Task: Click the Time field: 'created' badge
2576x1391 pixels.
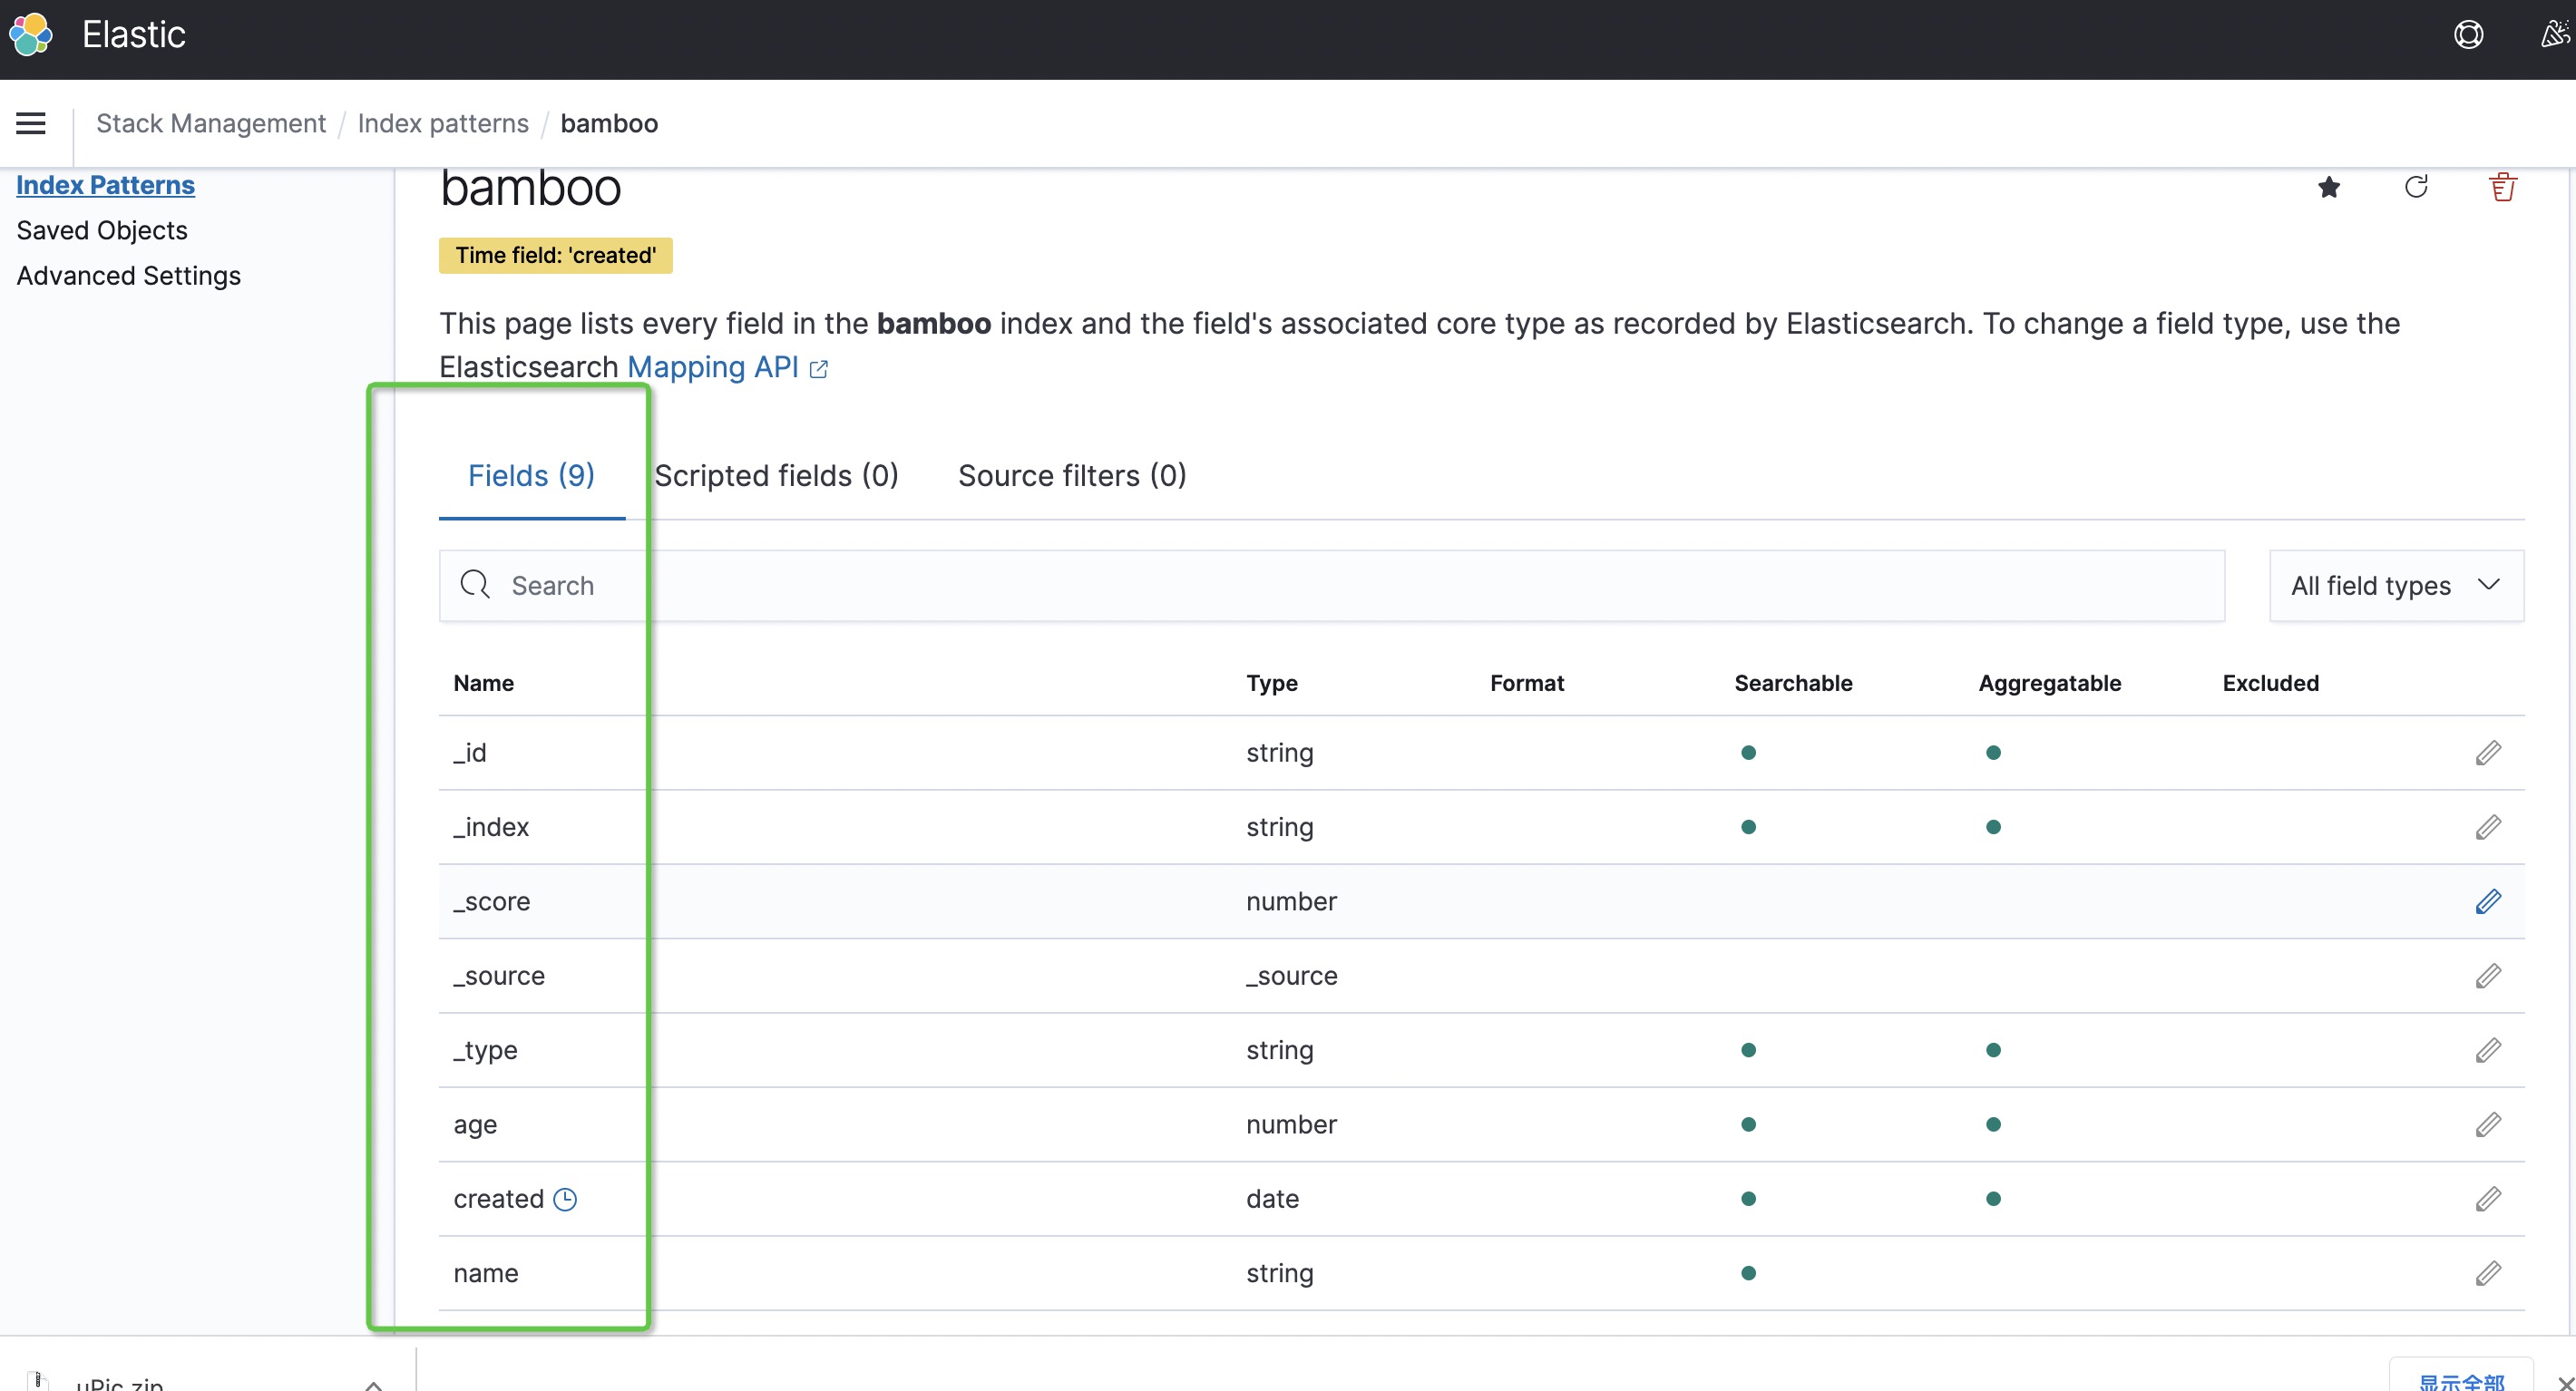Action: (556, 255)
